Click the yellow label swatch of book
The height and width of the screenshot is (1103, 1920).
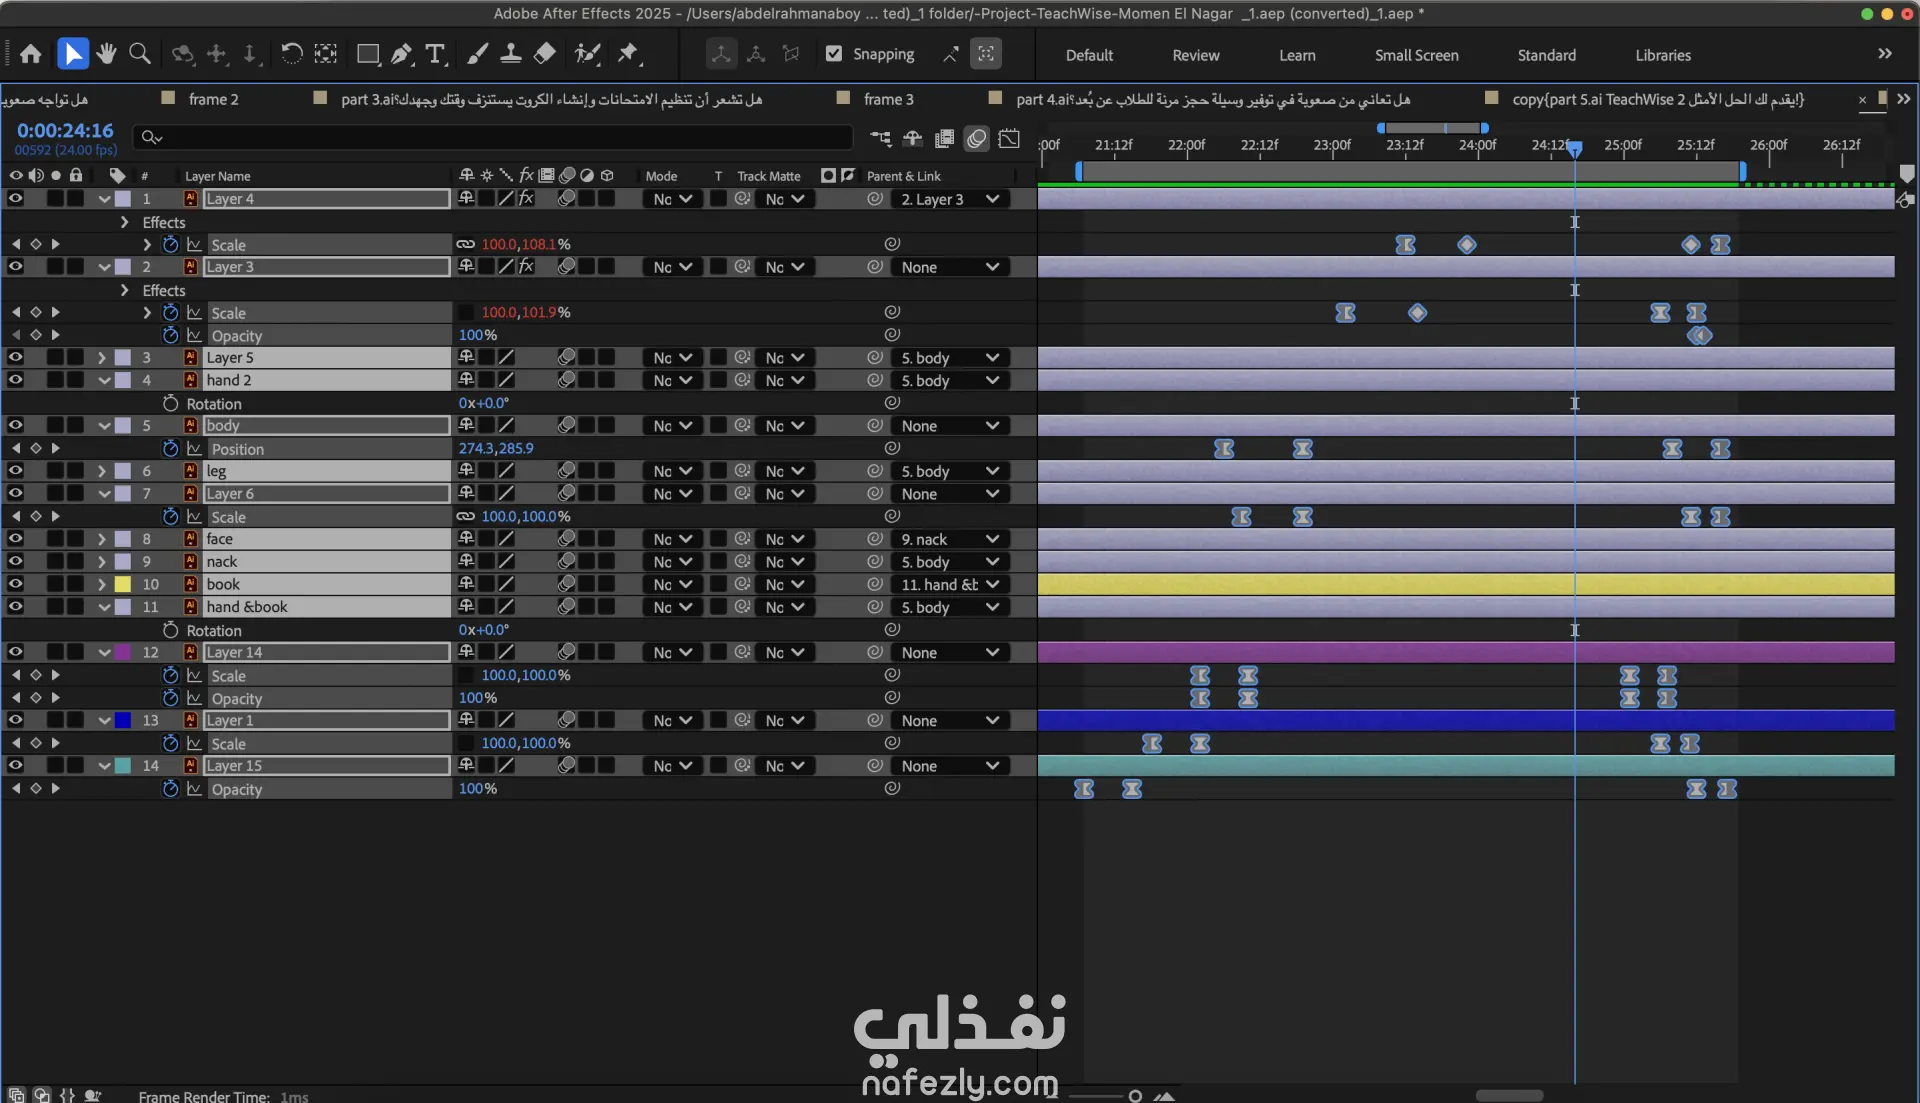(x=123, y=584)
